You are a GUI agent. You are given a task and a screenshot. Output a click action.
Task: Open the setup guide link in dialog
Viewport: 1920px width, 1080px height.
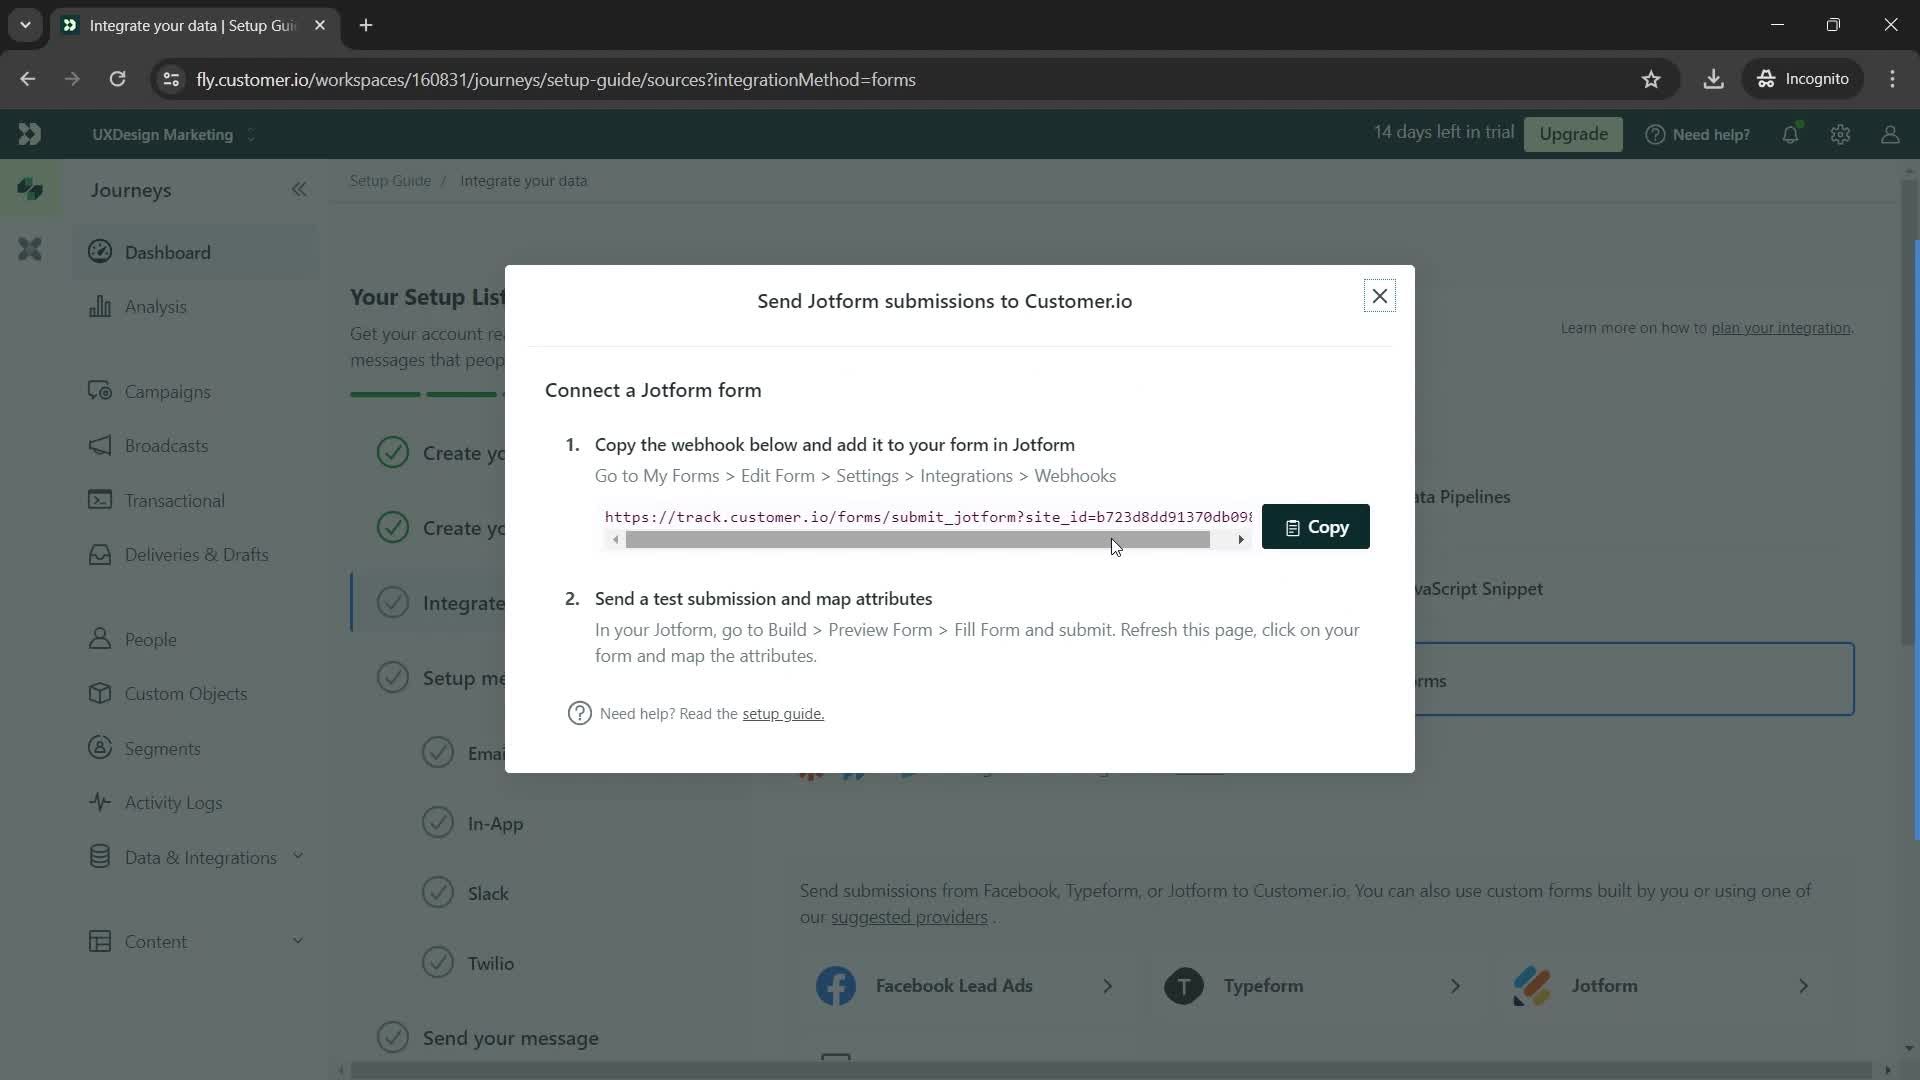783,714
